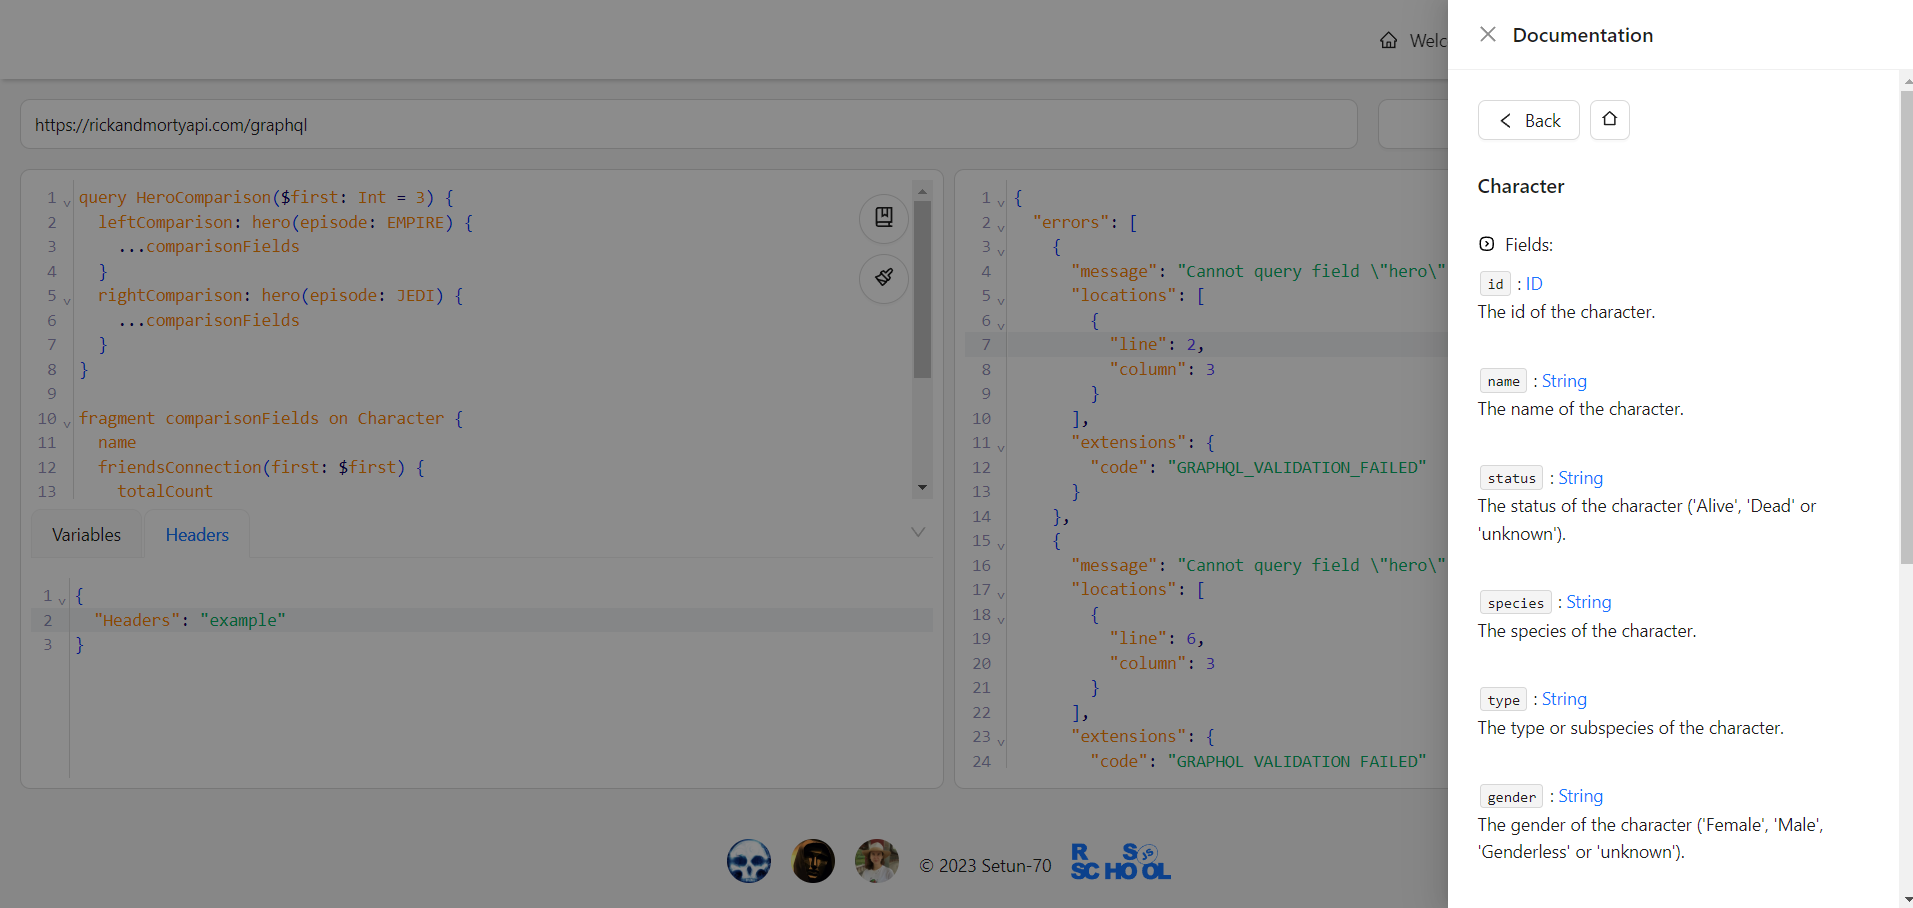
Task: Open the ID type link for id
Action: 1534,284
